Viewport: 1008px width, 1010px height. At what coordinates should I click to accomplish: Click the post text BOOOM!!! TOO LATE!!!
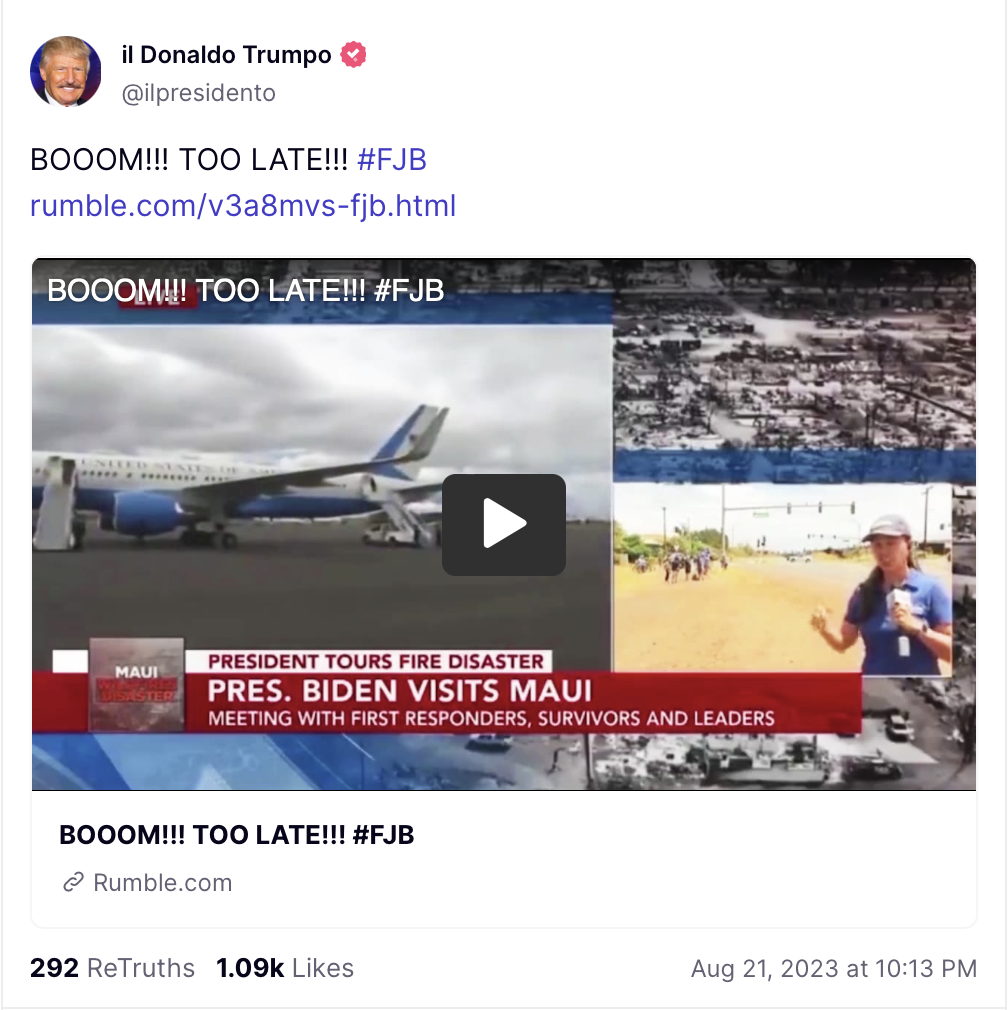[189, 159]
